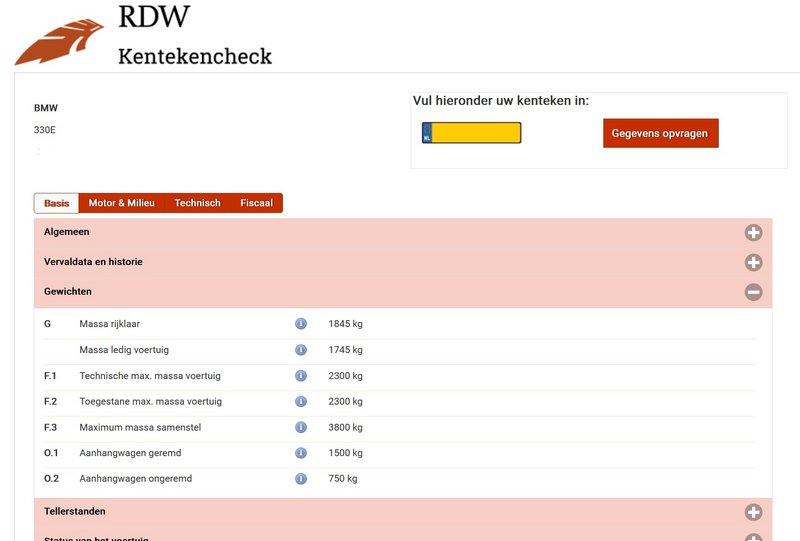Click the Tellerstanden section heading
Viewport: 800px width, 541px height.
pyautogui.click(x=75, y=511)
